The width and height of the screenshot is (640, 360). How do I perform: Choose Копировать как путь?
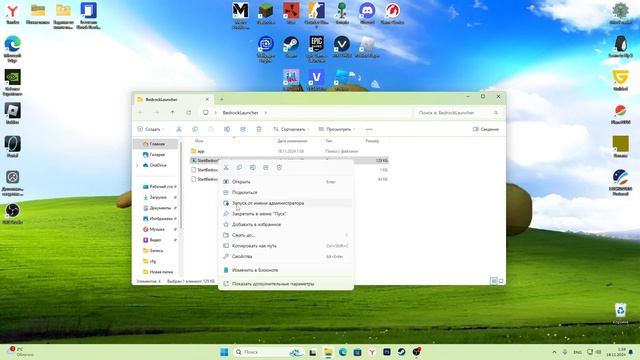coord(286,246)
